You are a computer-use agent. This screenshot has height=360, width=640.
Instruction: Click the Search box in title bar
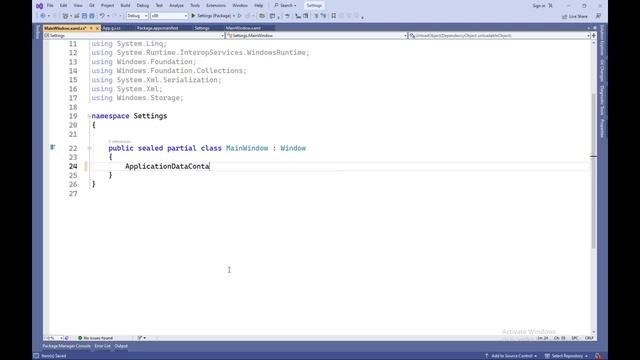pyautogui.click(x=285, y=6)
